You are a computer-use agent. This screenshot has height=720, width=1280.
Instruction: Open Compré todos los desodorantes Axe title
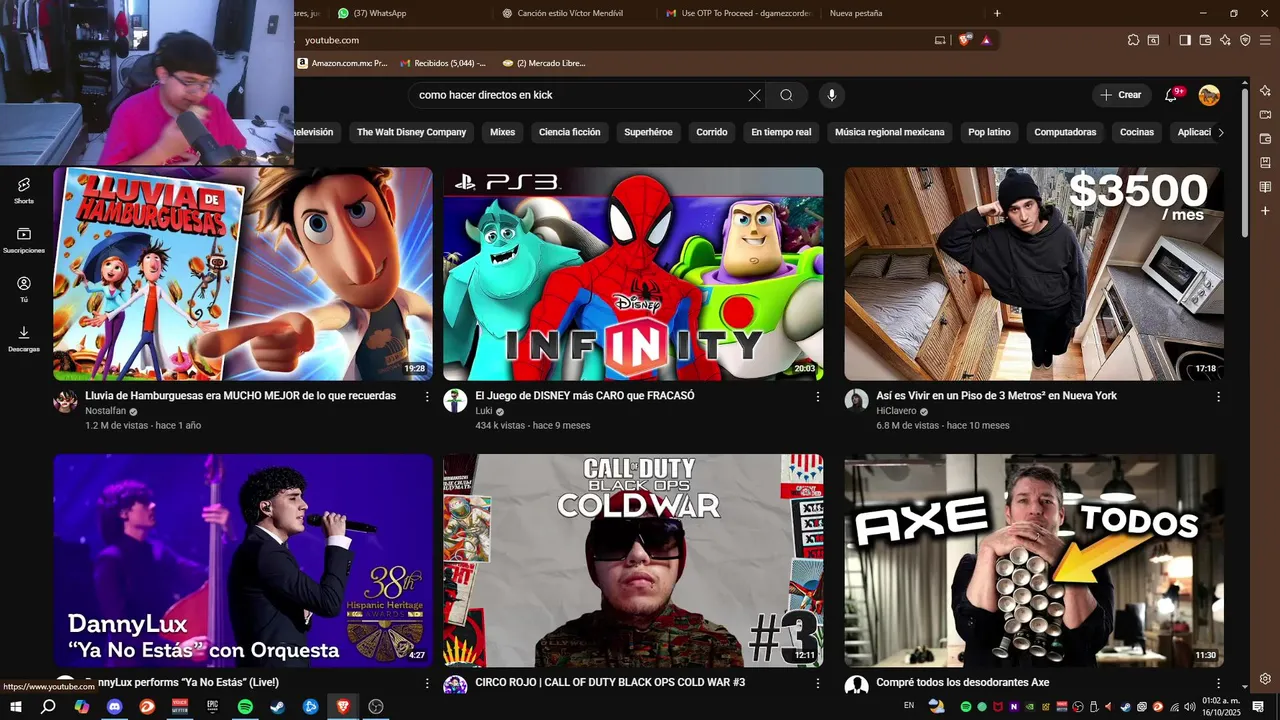pyautogui.click(x=963, y=683)
